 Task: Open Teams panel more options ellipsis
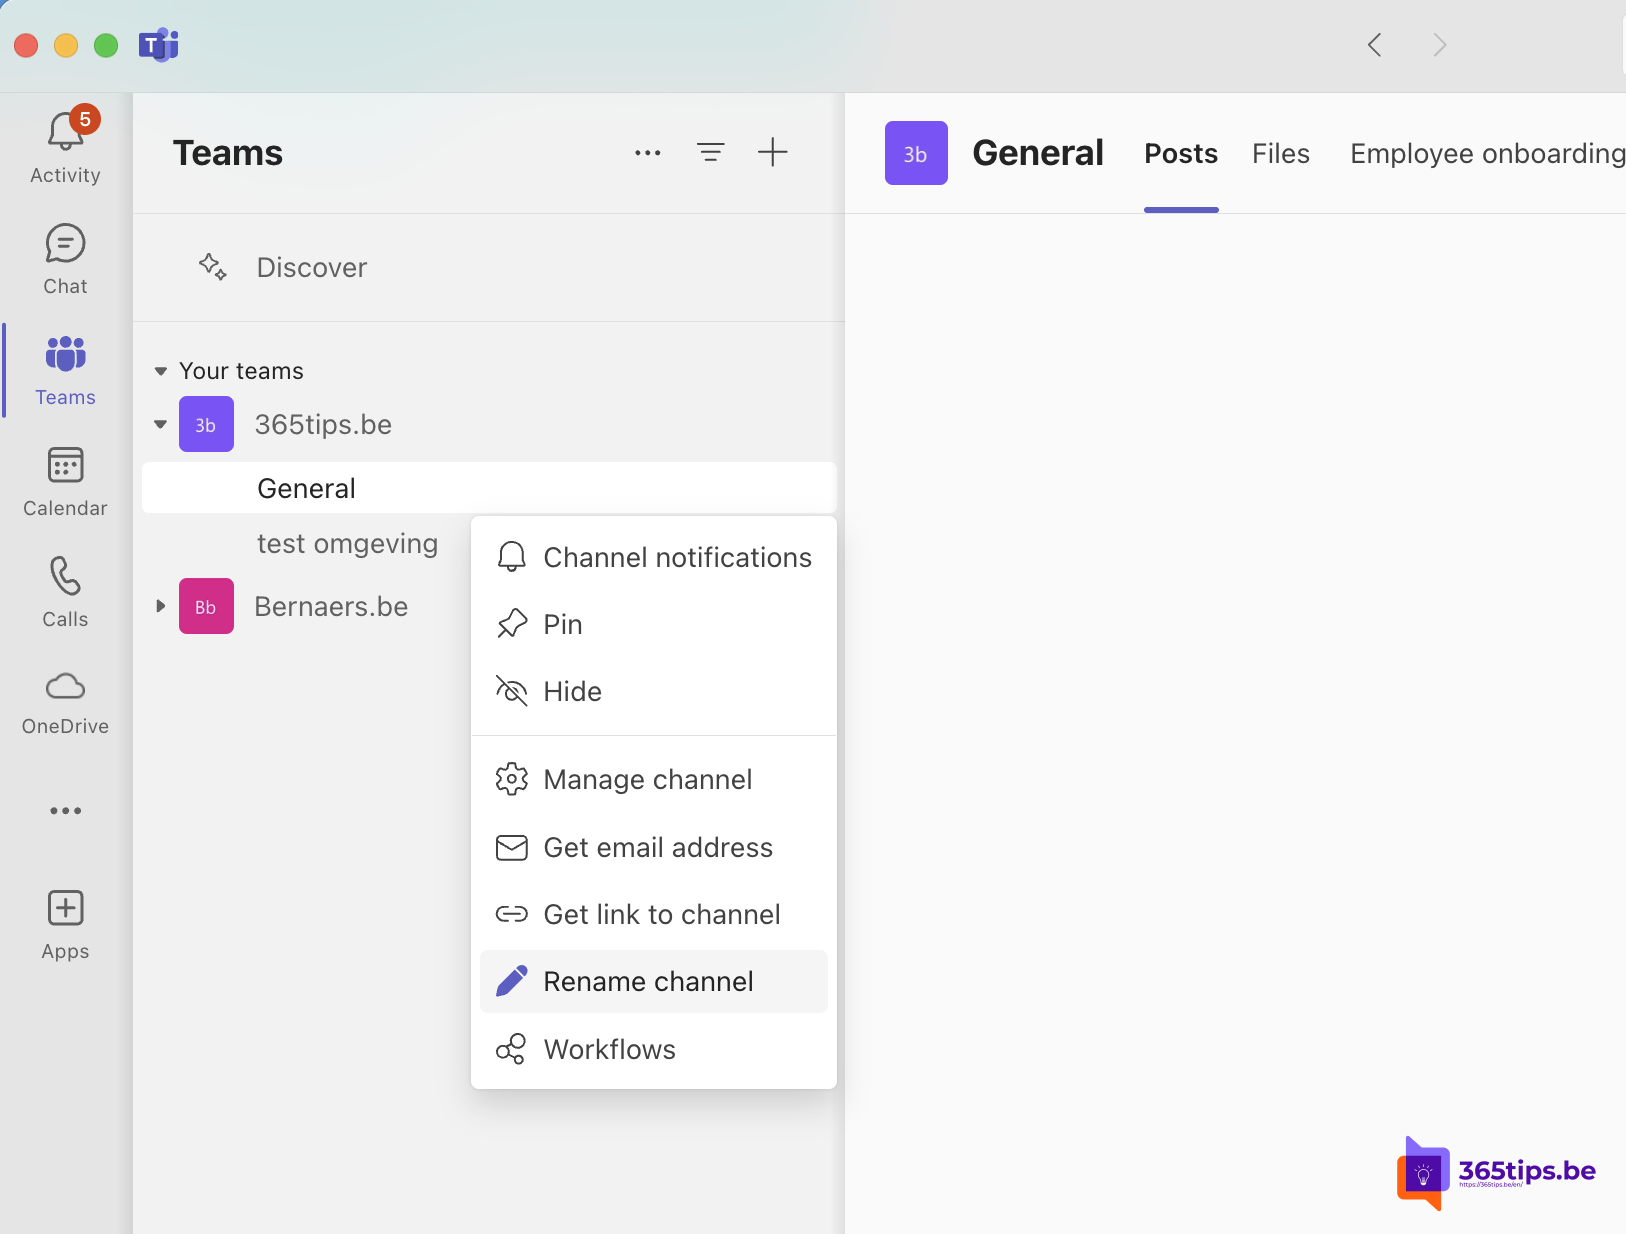[647, 152]
